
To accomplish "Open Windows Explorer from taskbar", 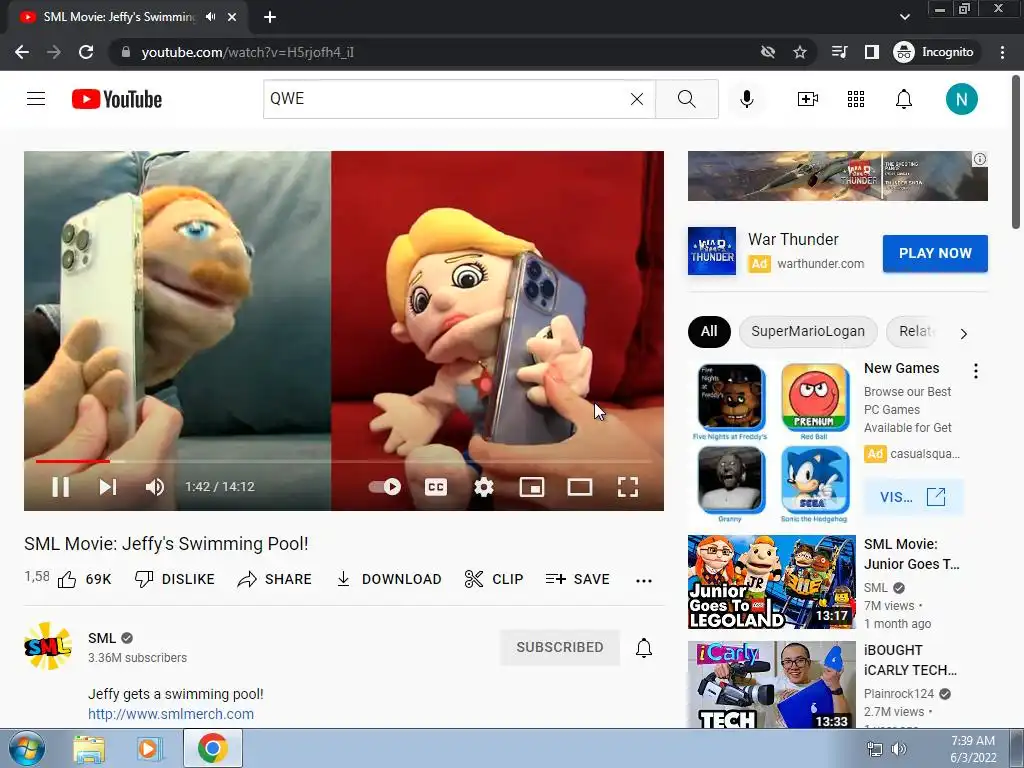I will coord(89,749).
